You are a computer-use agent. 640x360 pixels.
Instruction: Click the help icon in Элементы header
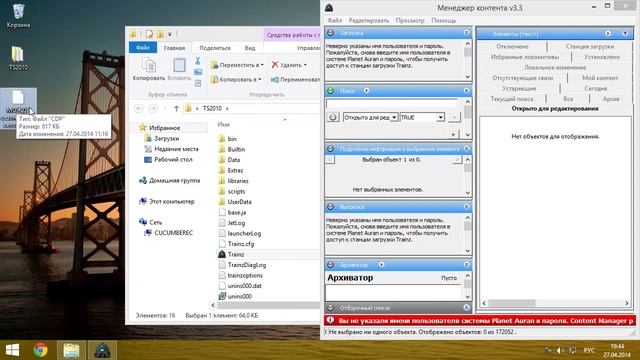[625, 33]
